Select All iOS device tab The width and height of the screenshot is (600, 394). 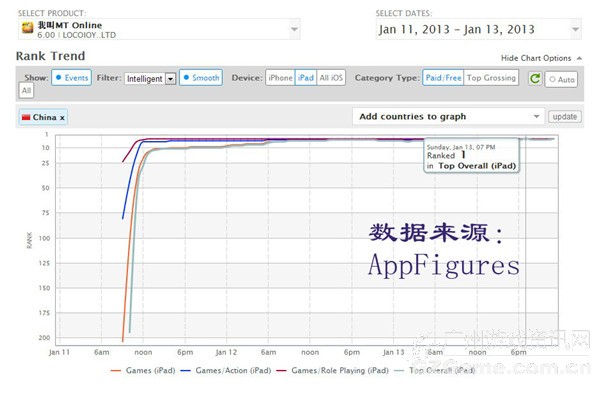tap(331, 78)
